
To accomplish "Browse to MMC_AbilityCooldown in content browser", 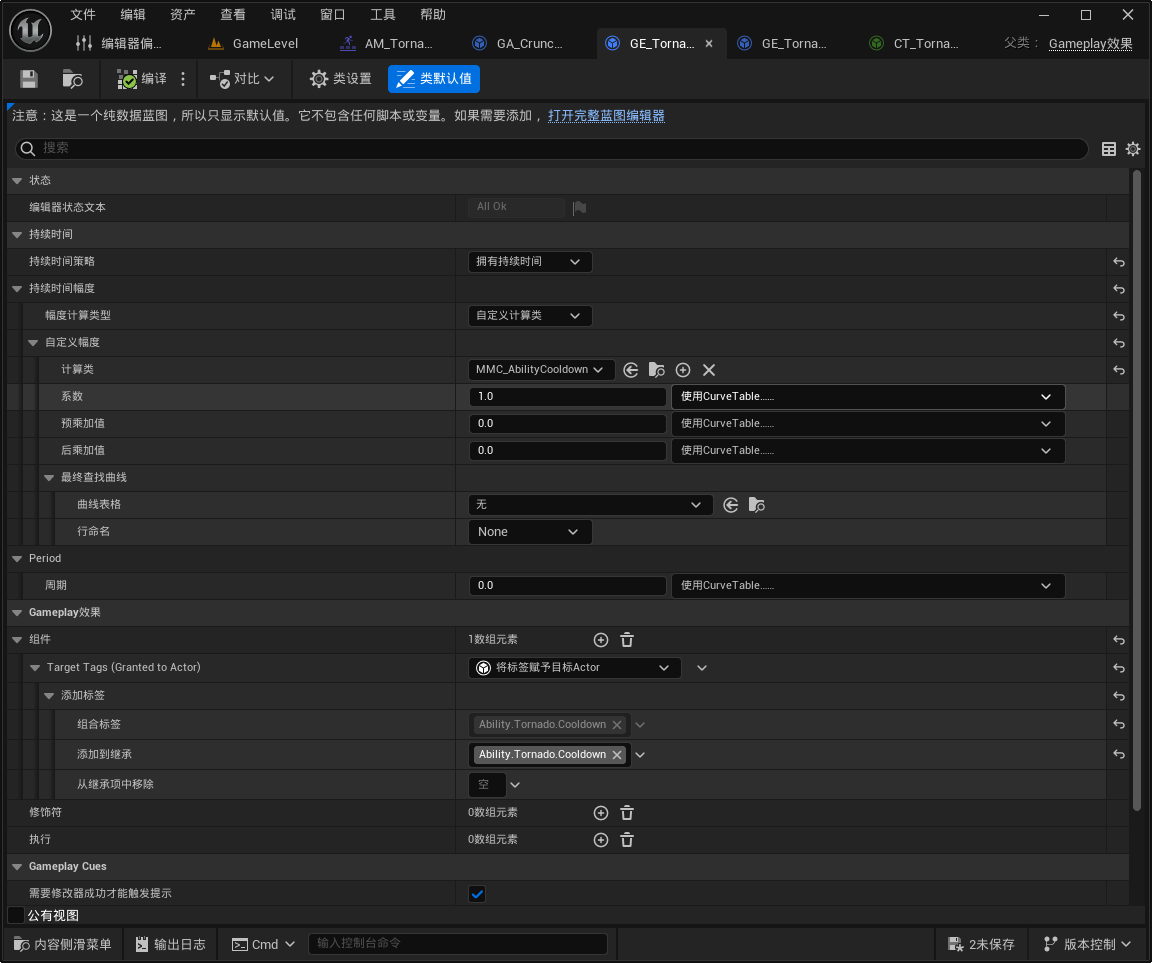I will point(657,370).
